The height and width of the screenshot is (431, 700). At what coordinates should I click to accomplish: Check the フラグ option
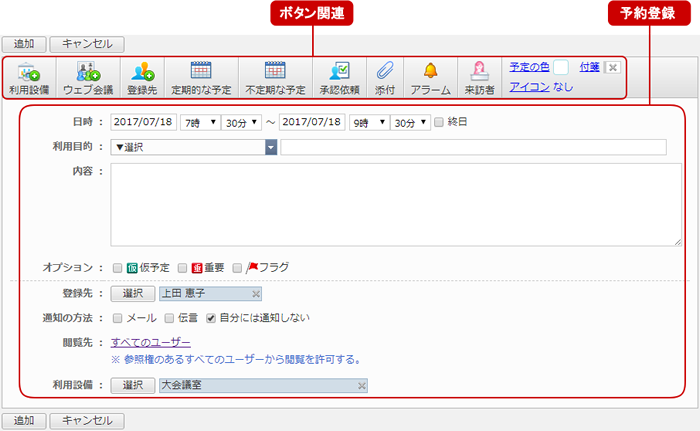pyautogui.click(x=237, y=268)
